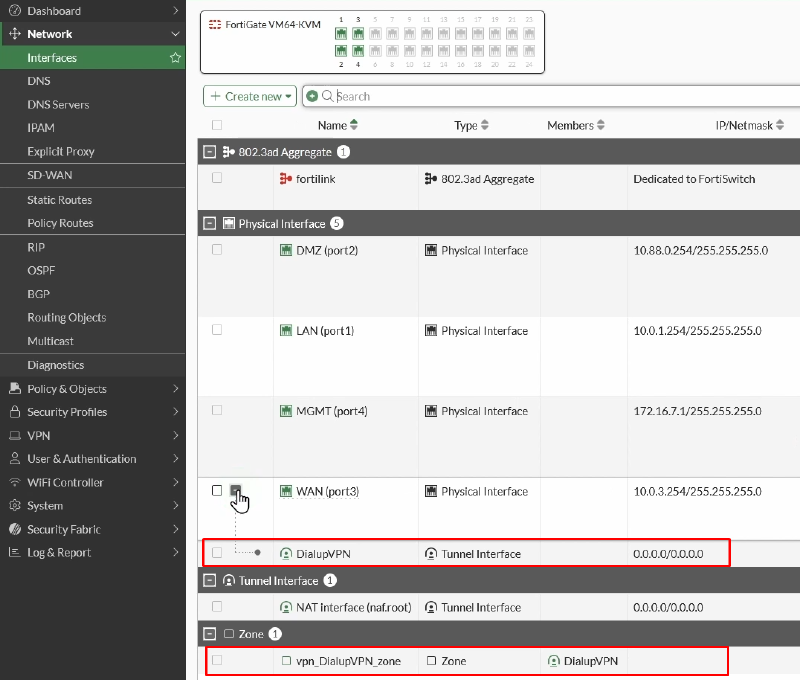Screen dimensions: 800x680
Task: Open the SD-WAN page
Action: [x=49, y=175]
